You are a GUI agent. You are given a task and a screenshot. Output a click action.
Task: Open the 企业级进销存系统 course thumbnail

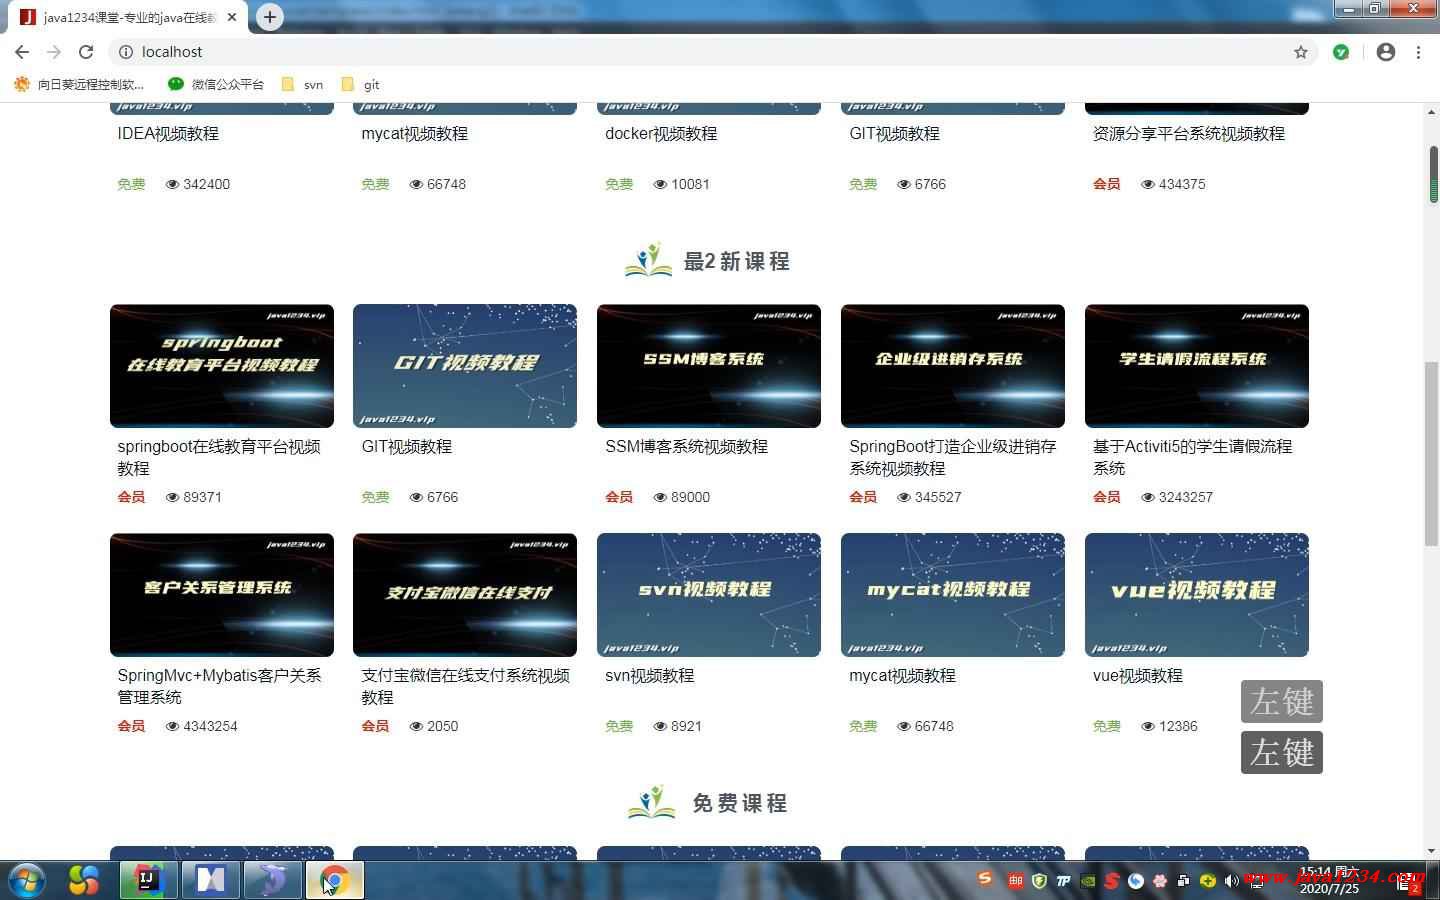pyautogui.click(x=953, y=366)
